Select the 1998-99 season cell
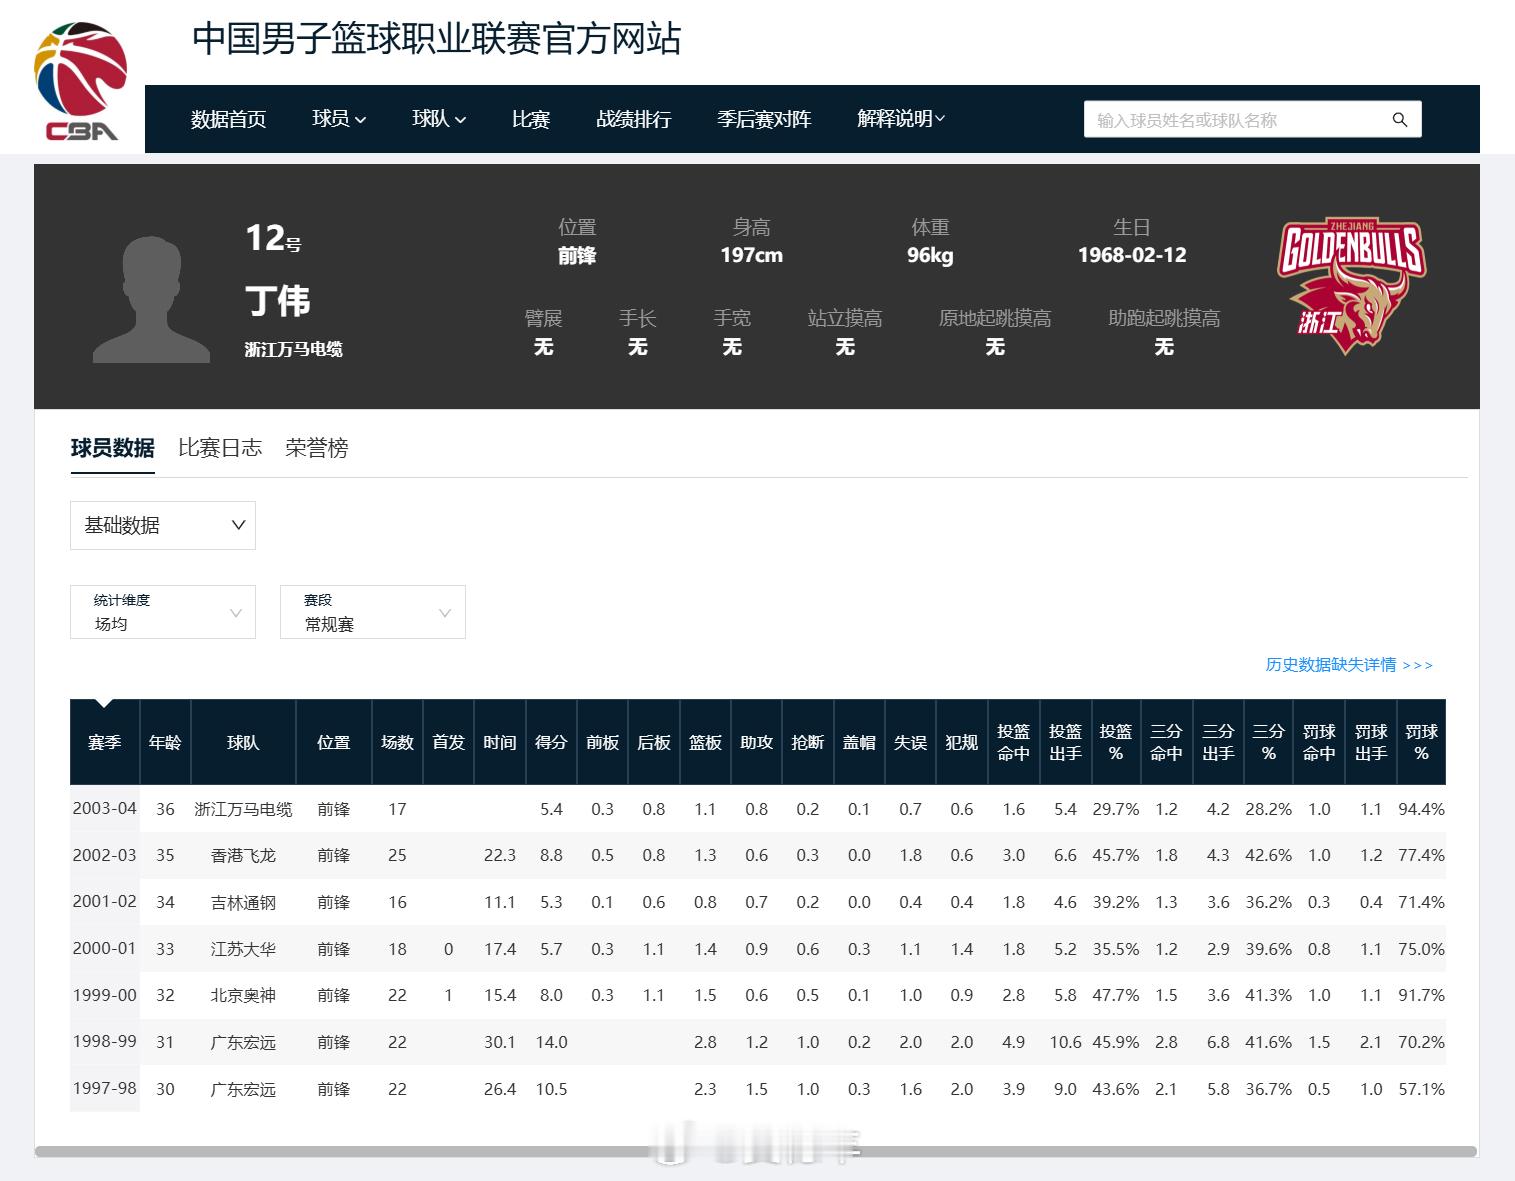This screenshot has width=1515, height=1181. click(104, 1042)
